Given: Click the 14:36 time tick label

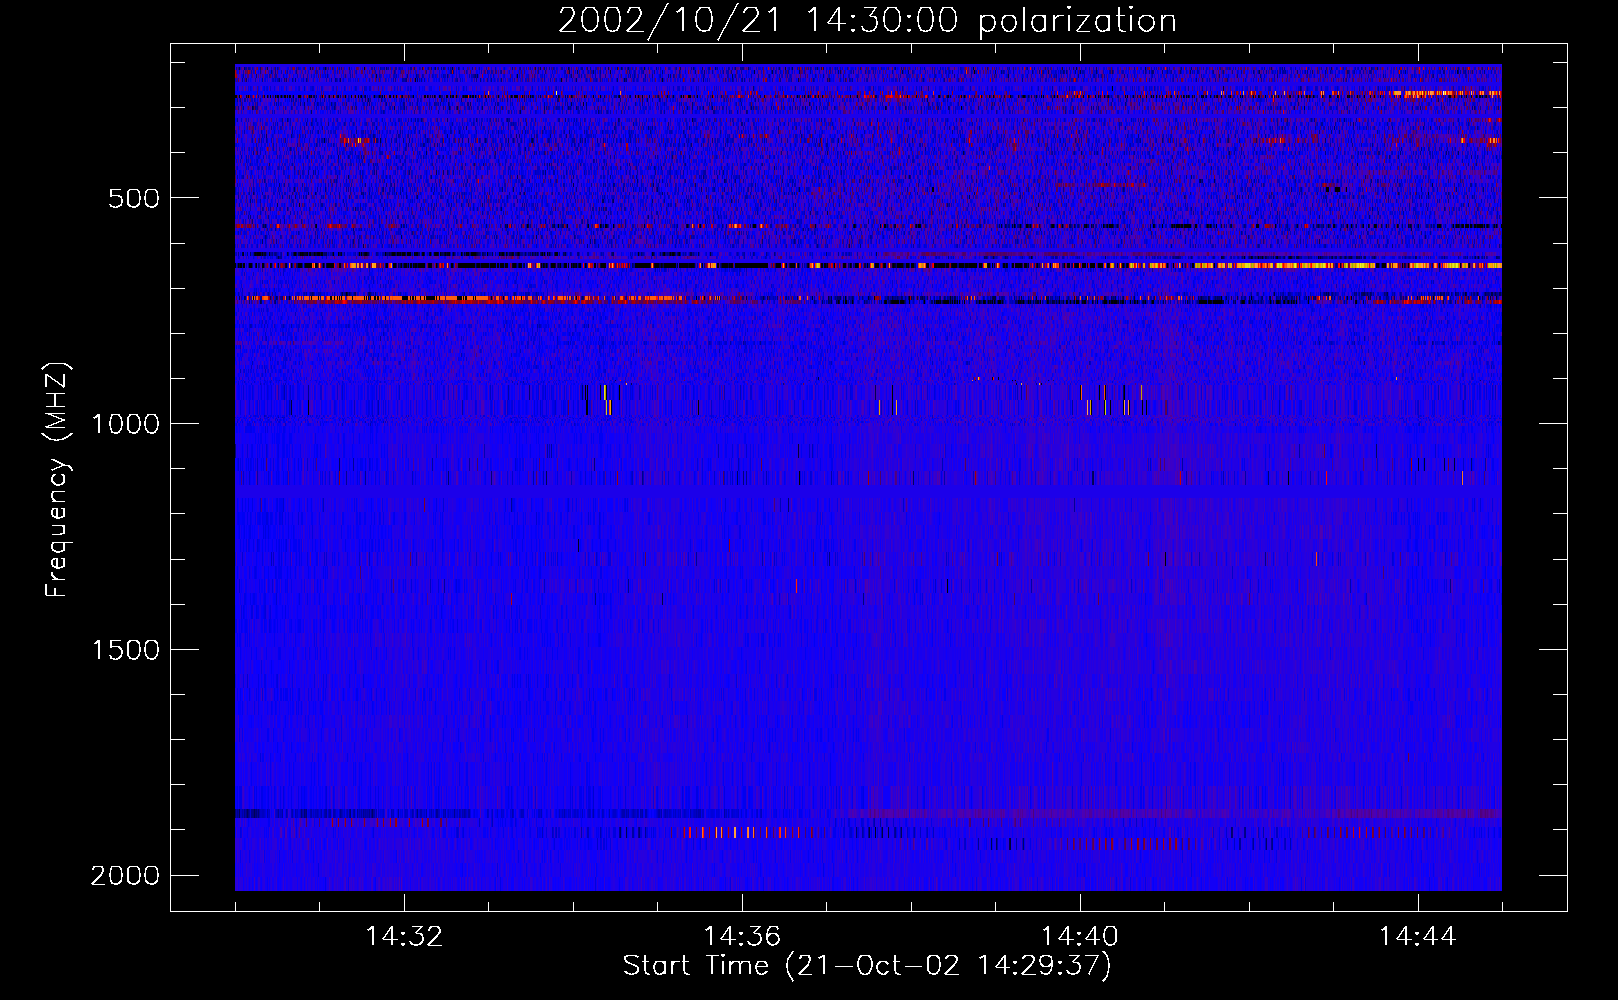Looking at the screenshot, I should [x=742, y=937].
